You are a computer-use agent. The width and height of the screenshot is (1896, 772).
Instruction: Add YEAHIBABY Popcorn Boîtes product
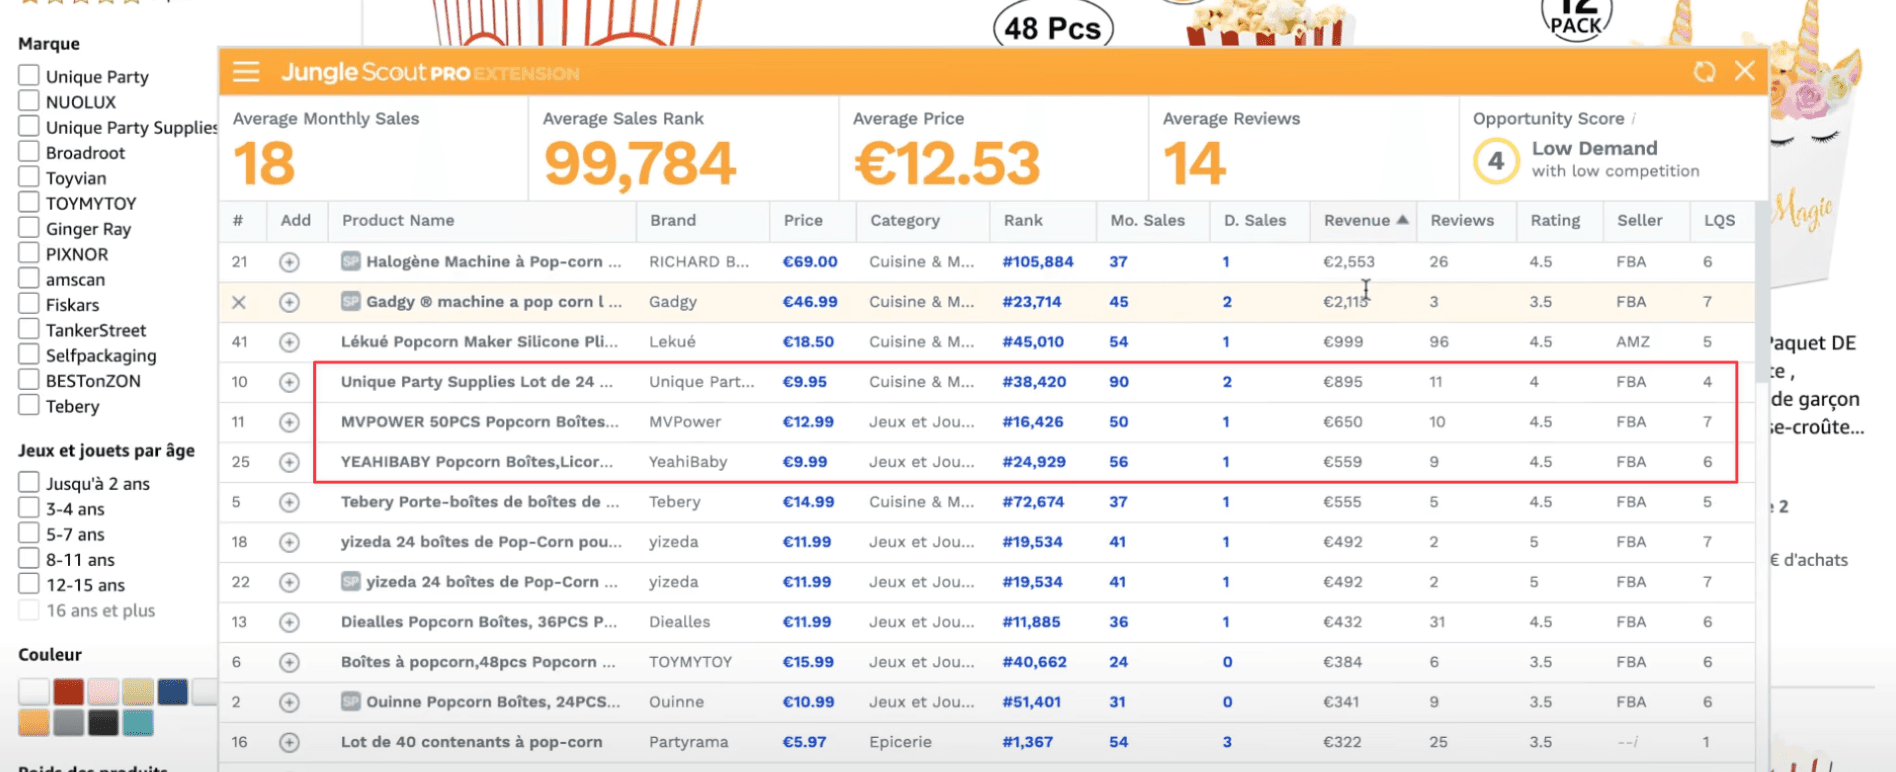point(289,462)
